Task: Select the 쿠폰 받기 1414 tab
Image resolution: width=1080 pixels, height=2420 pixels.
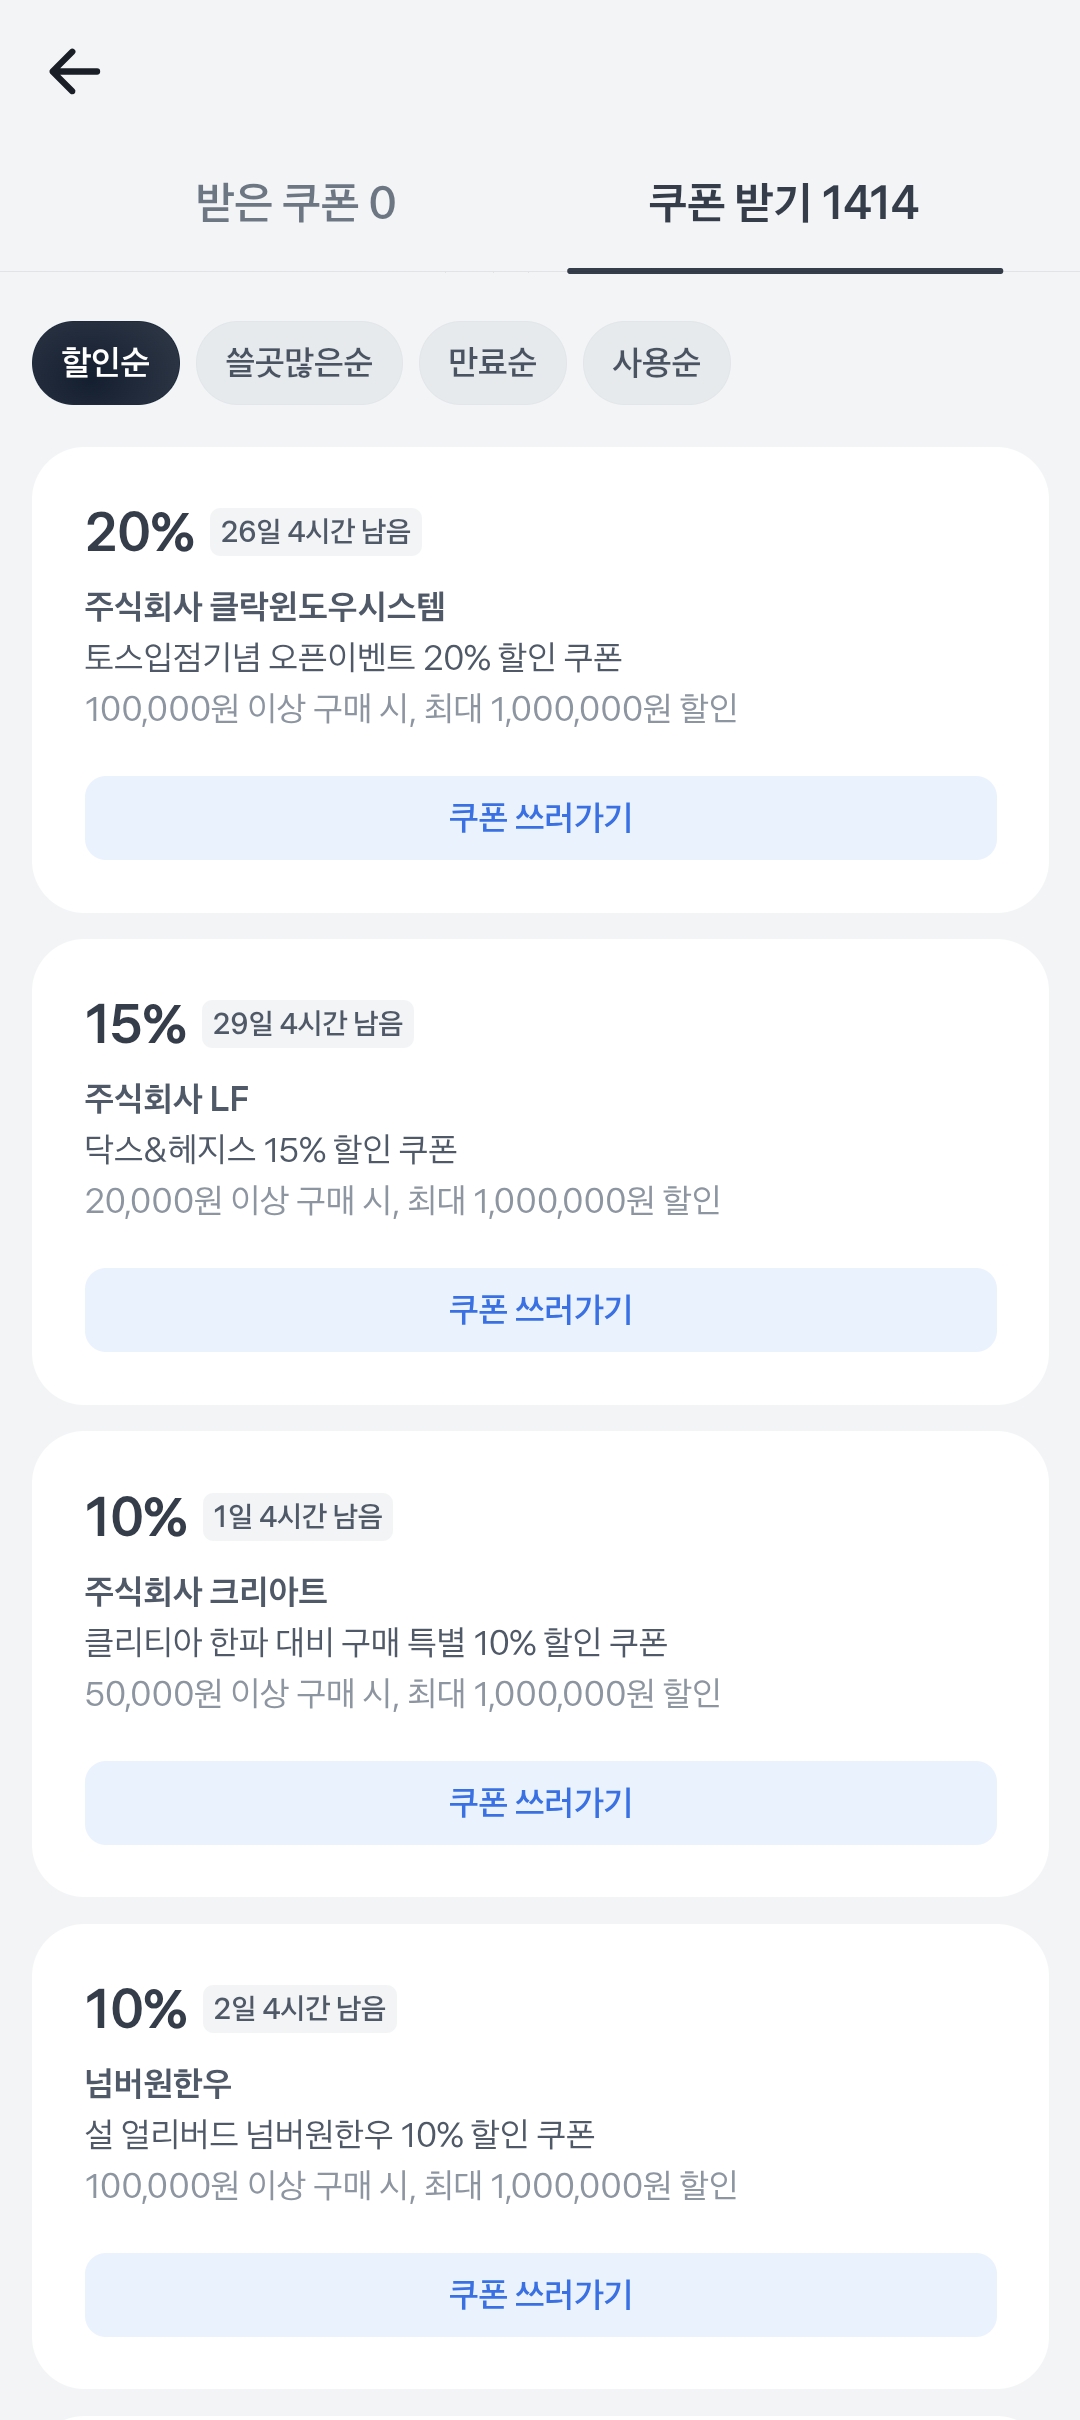Action: point(784,203)
